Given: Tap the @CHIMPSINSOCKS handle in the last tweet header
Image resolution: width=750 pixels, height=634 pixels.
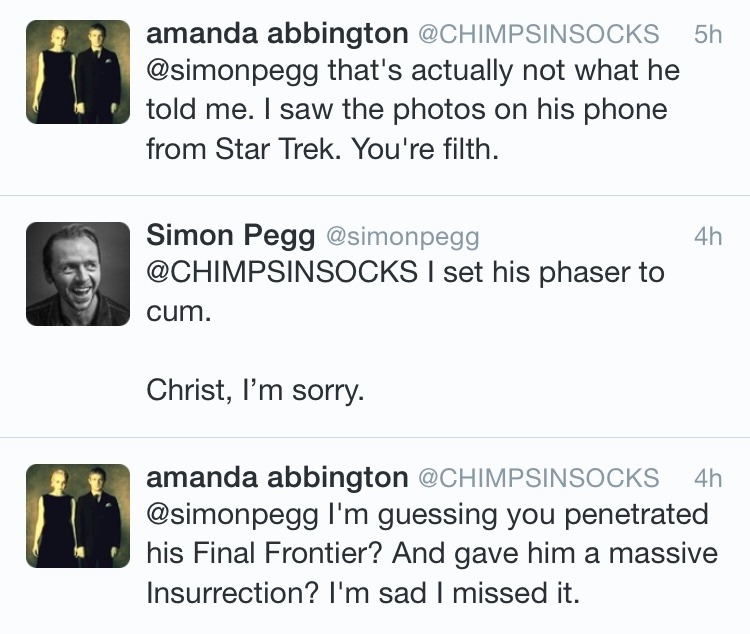Looking at the screenshot, I should (x=537, y=477).
